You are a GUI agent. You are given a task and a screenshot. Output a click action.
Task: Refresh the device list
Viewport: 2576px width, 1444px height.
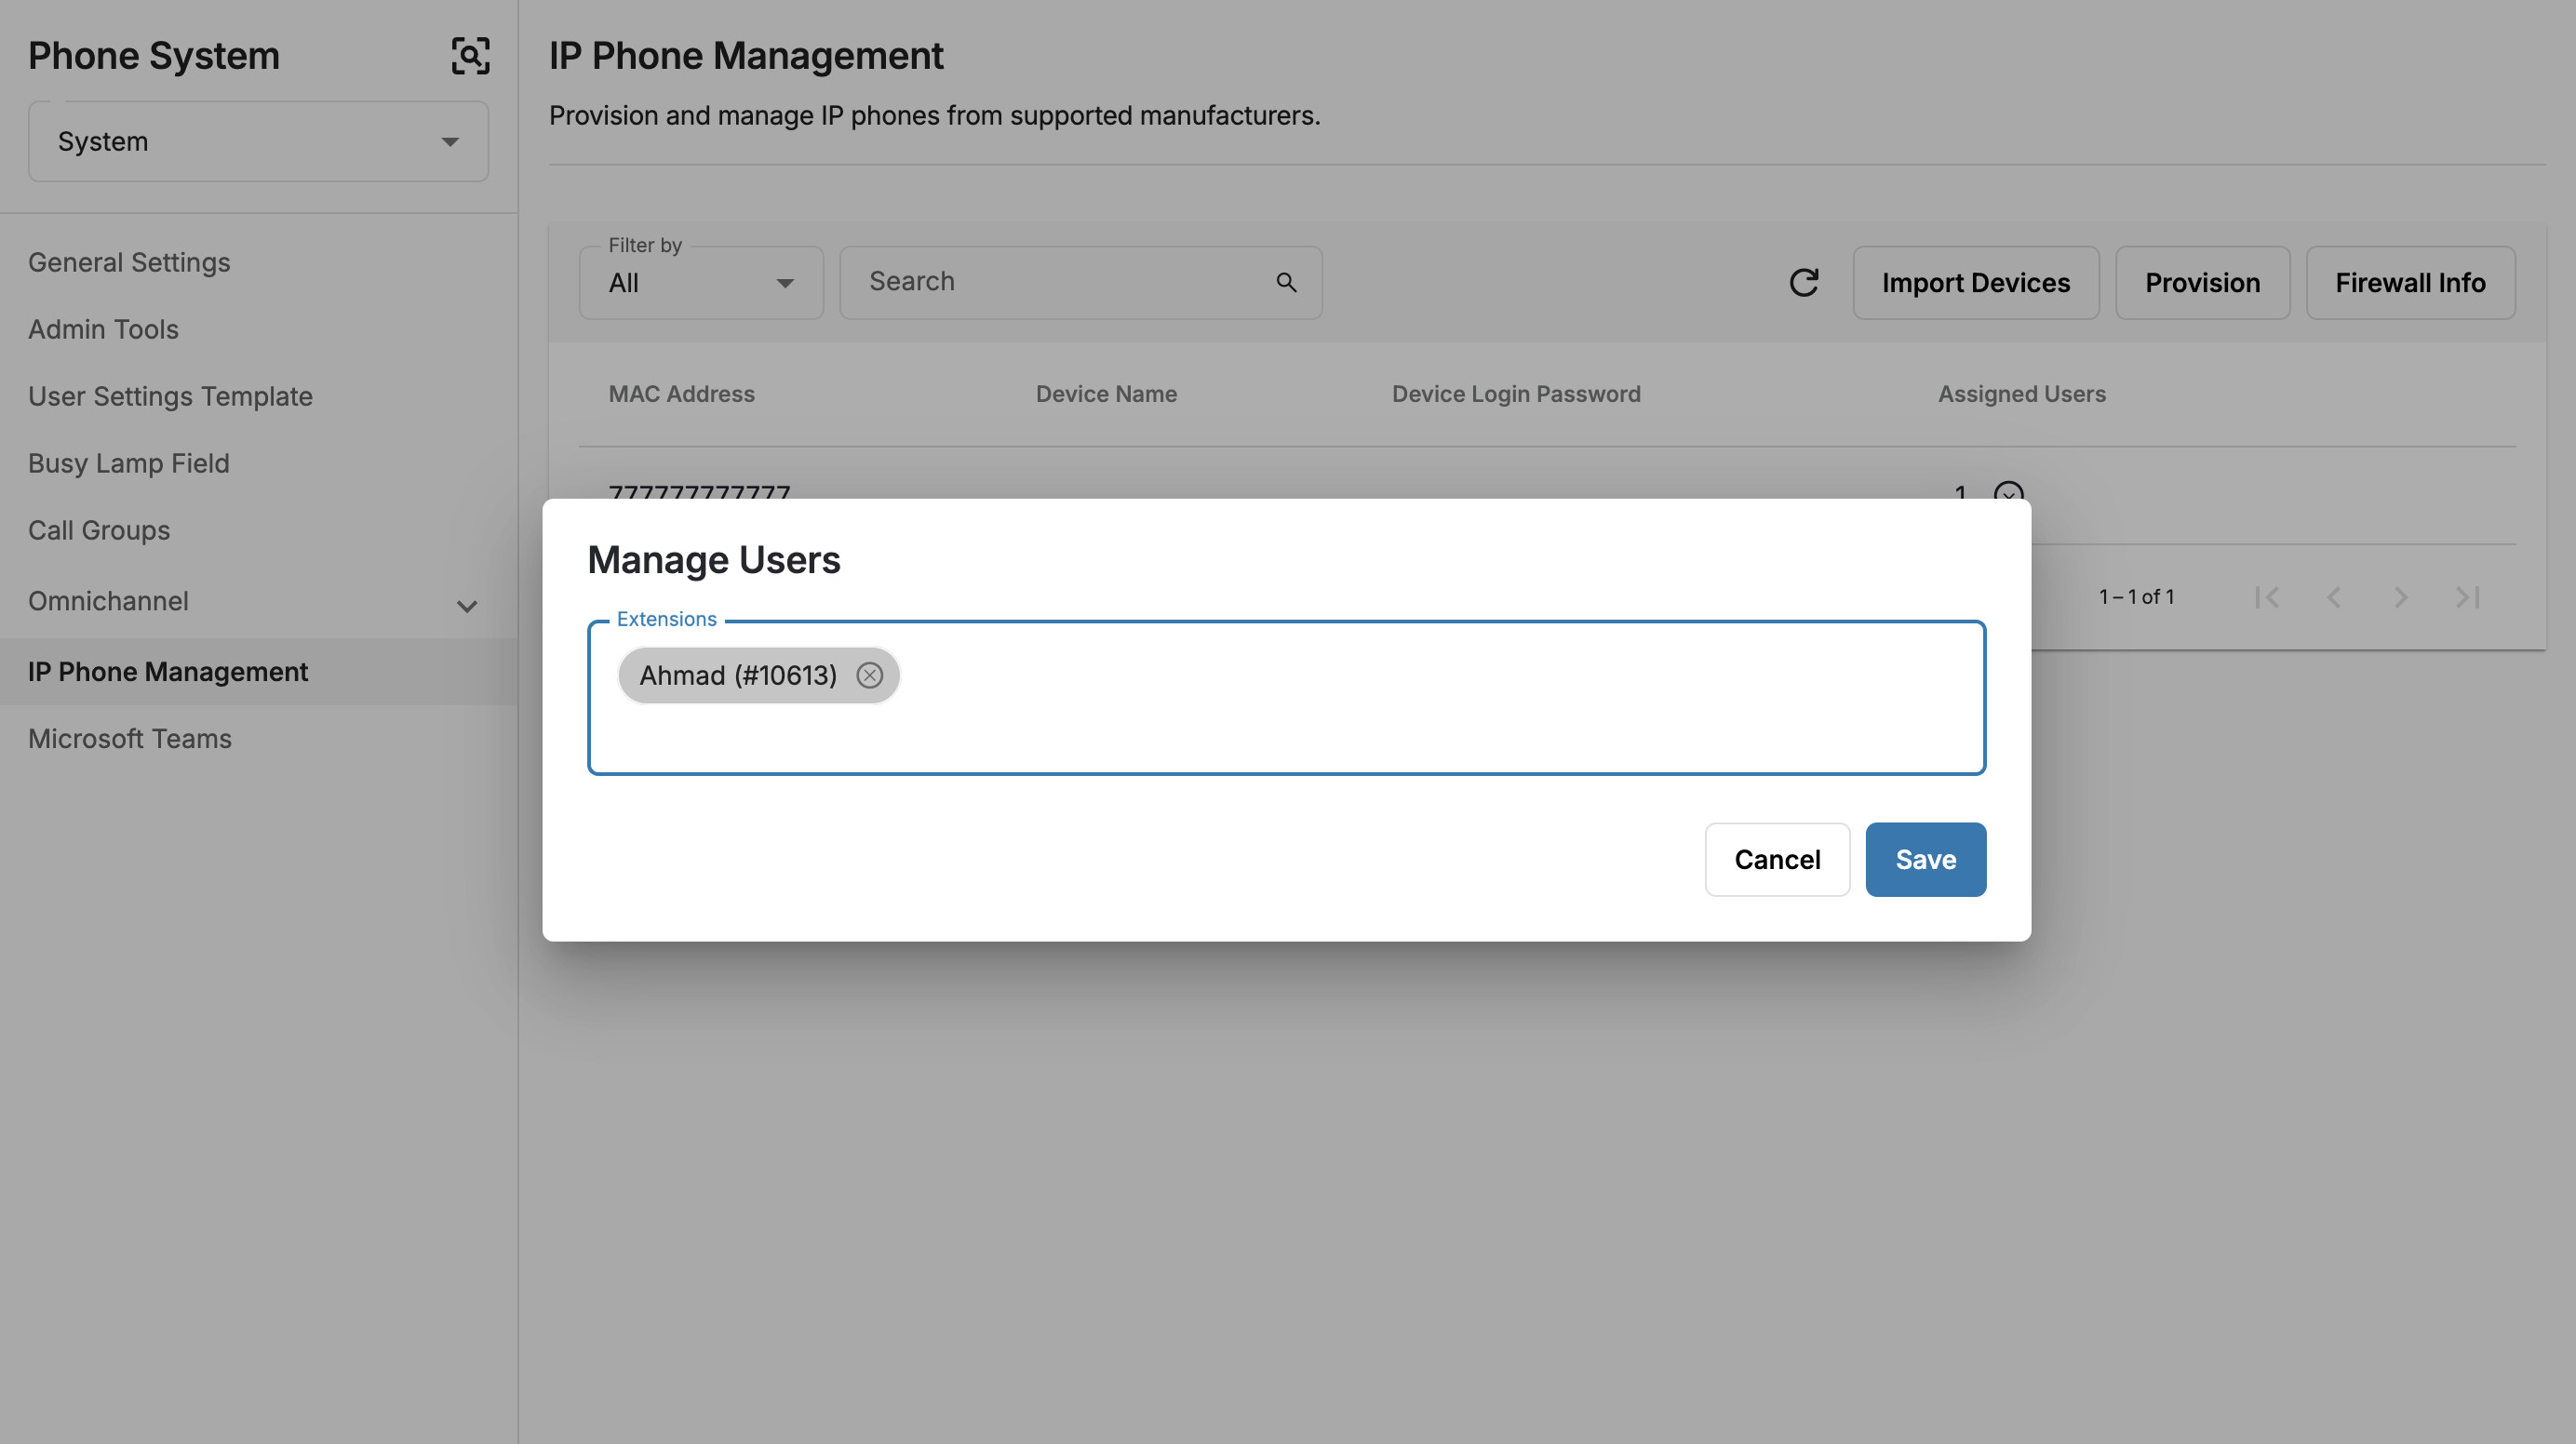[x=1803, y=283]
